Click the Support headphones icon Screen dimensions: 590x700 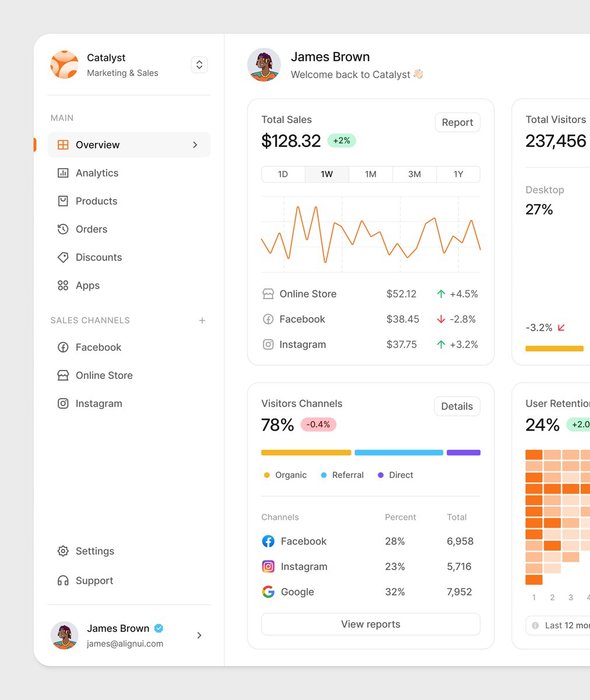(x=63, y=580)
